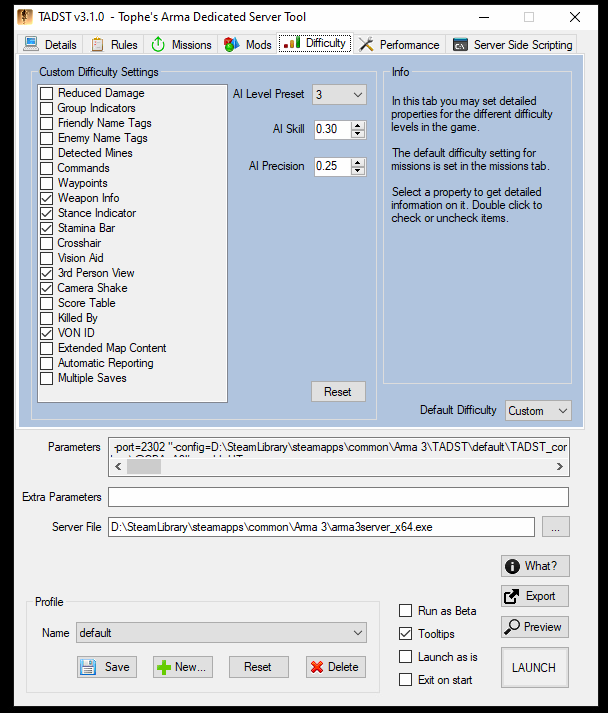This screenshot has height=713, width=608.
Task: Open the Mods tab
Action: (247, 45)
